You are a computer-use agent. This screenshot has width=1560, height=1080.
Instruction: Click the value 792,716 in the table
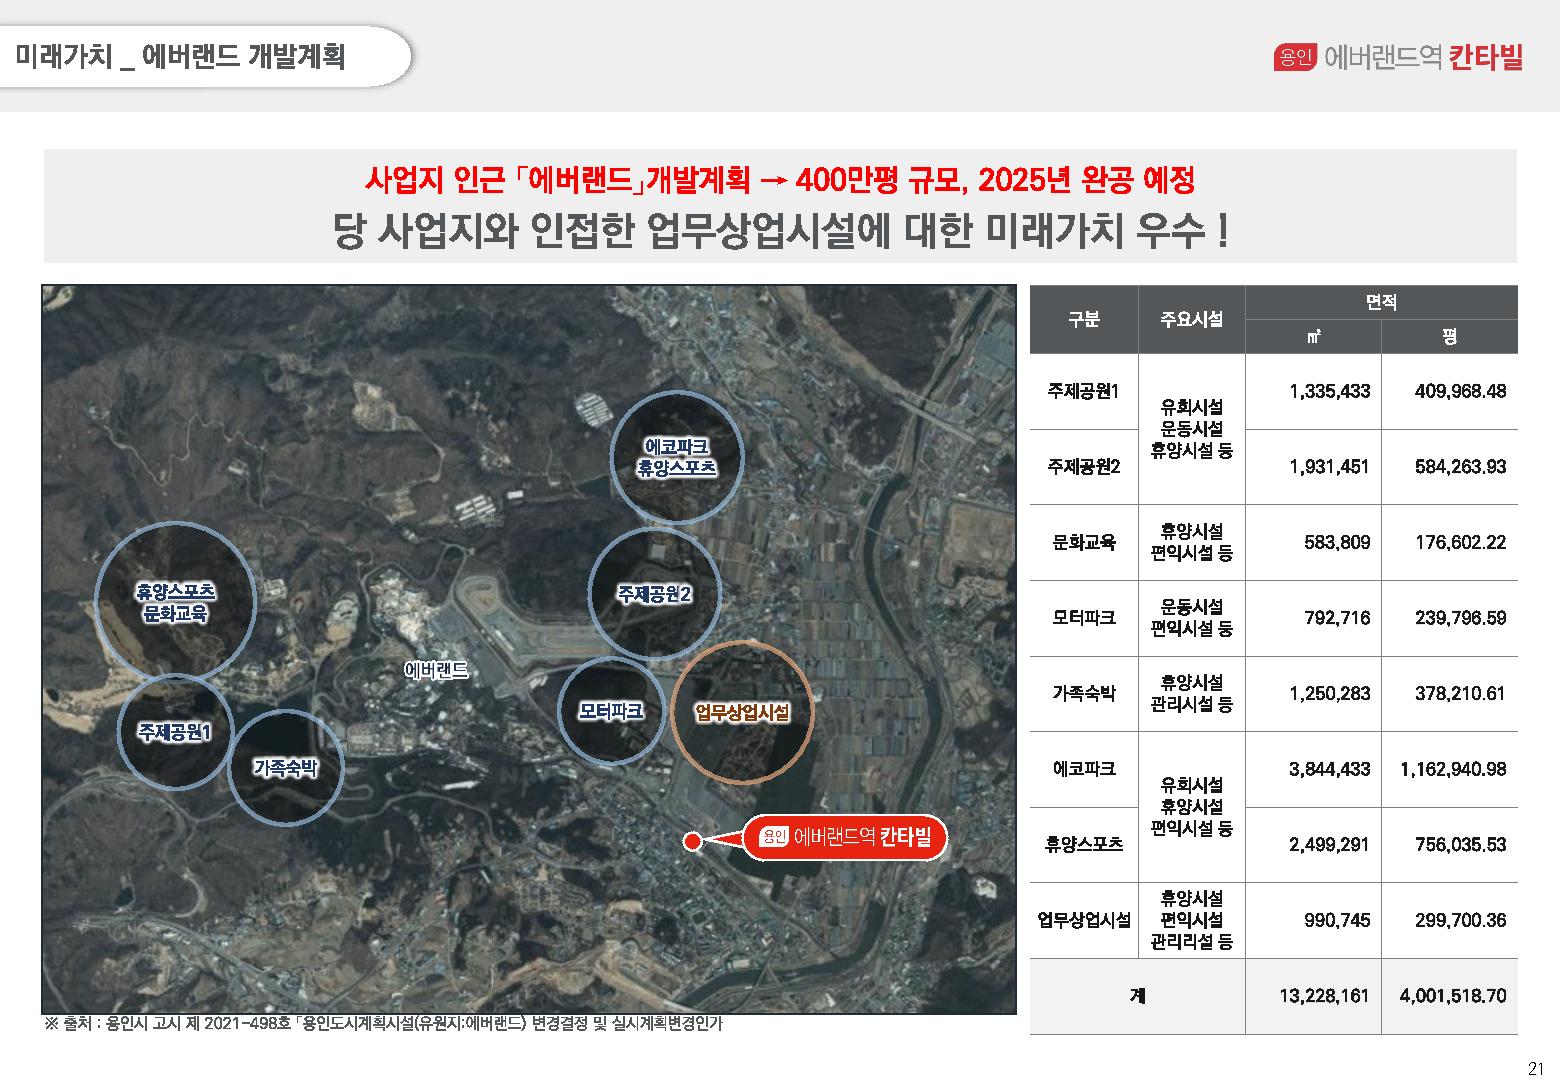pyautogui.click(x=1337, y=617)
